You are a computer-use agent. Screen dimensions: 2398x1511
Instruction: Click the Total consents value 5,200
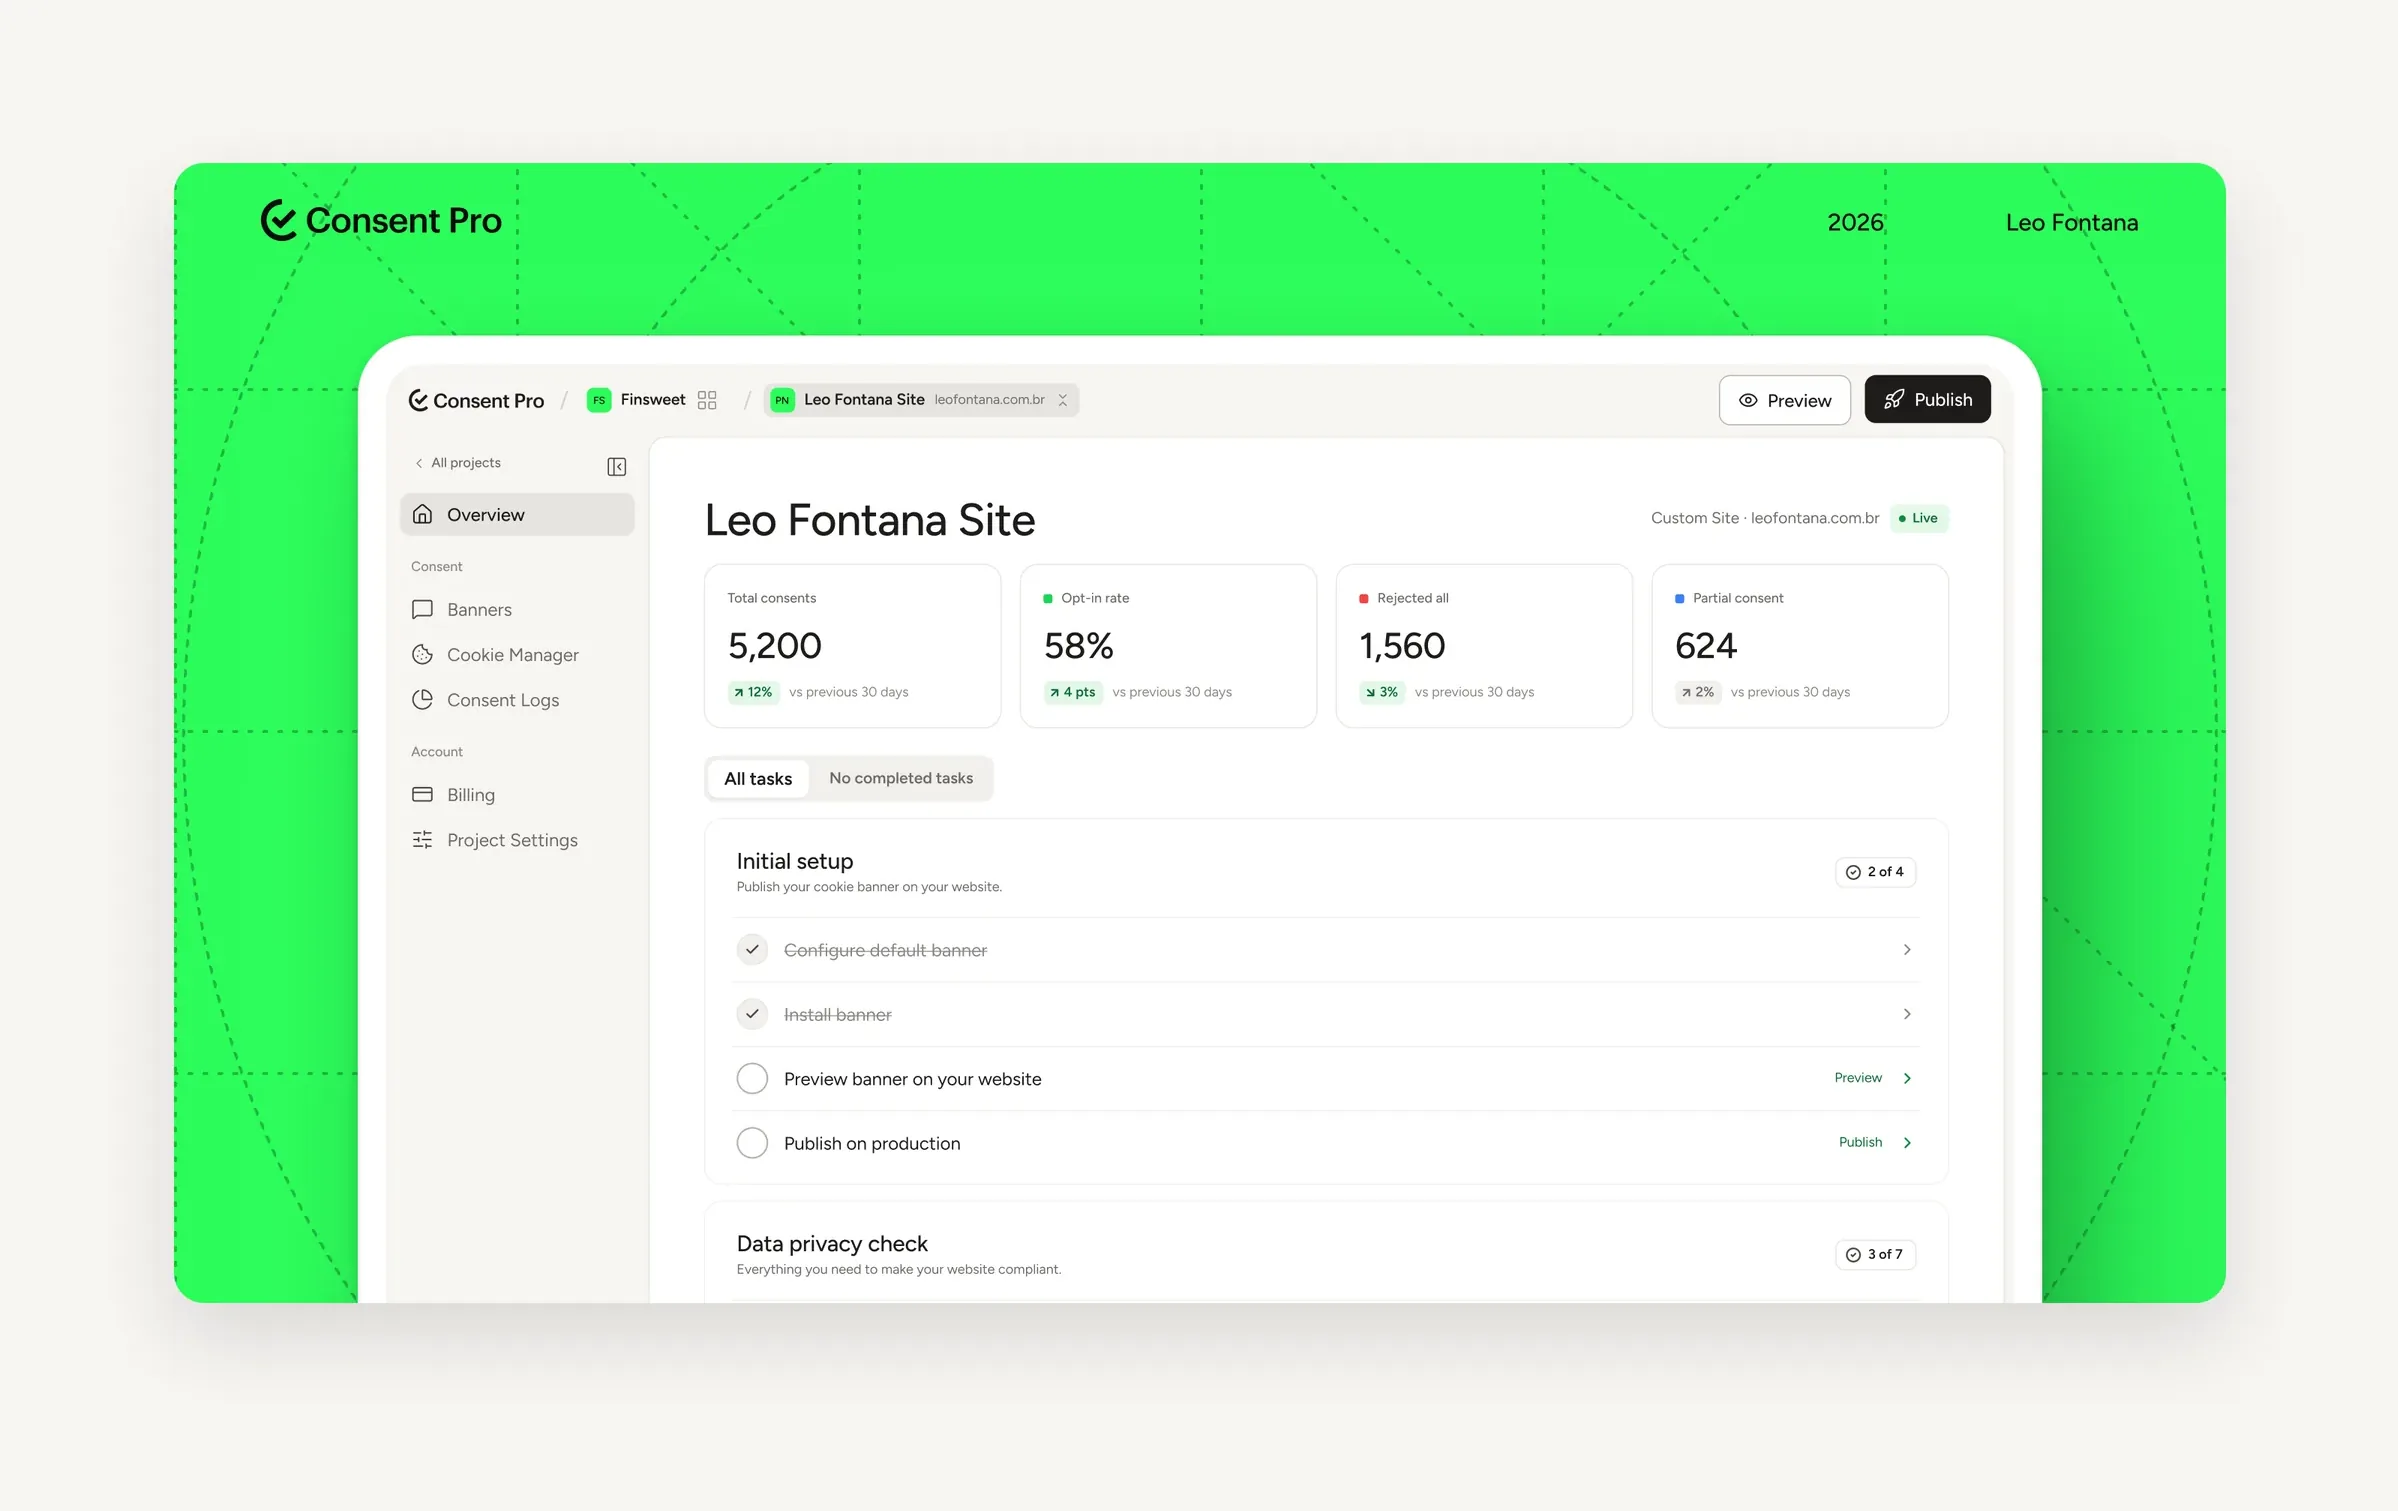775,646
